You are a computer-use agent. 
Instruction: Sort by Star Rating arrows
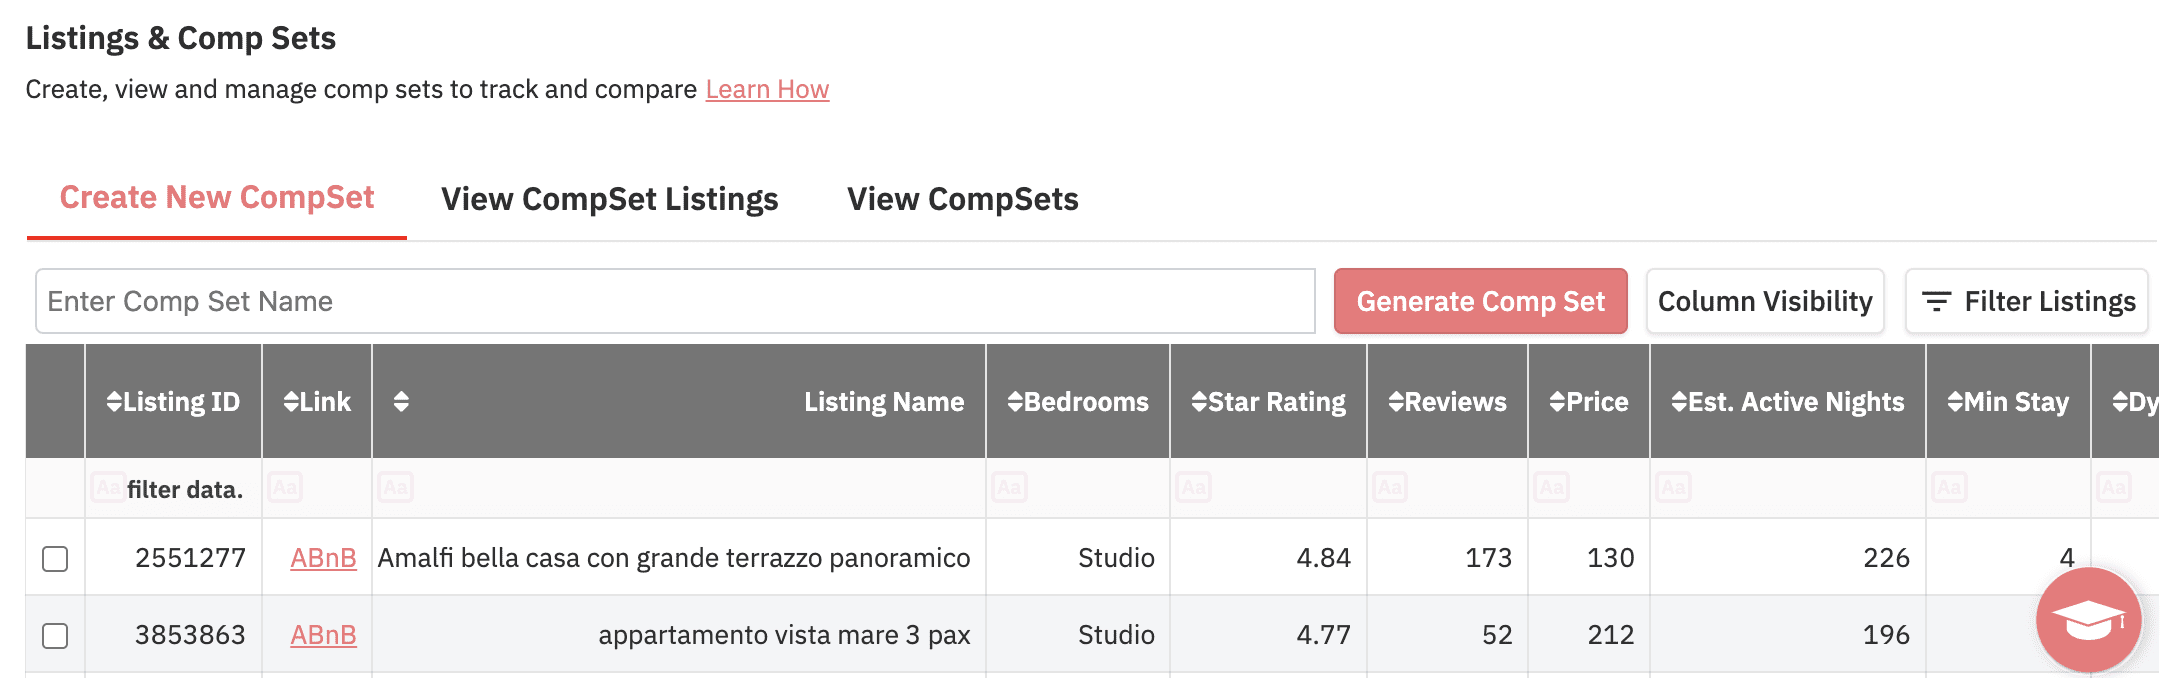(1199, 402)
